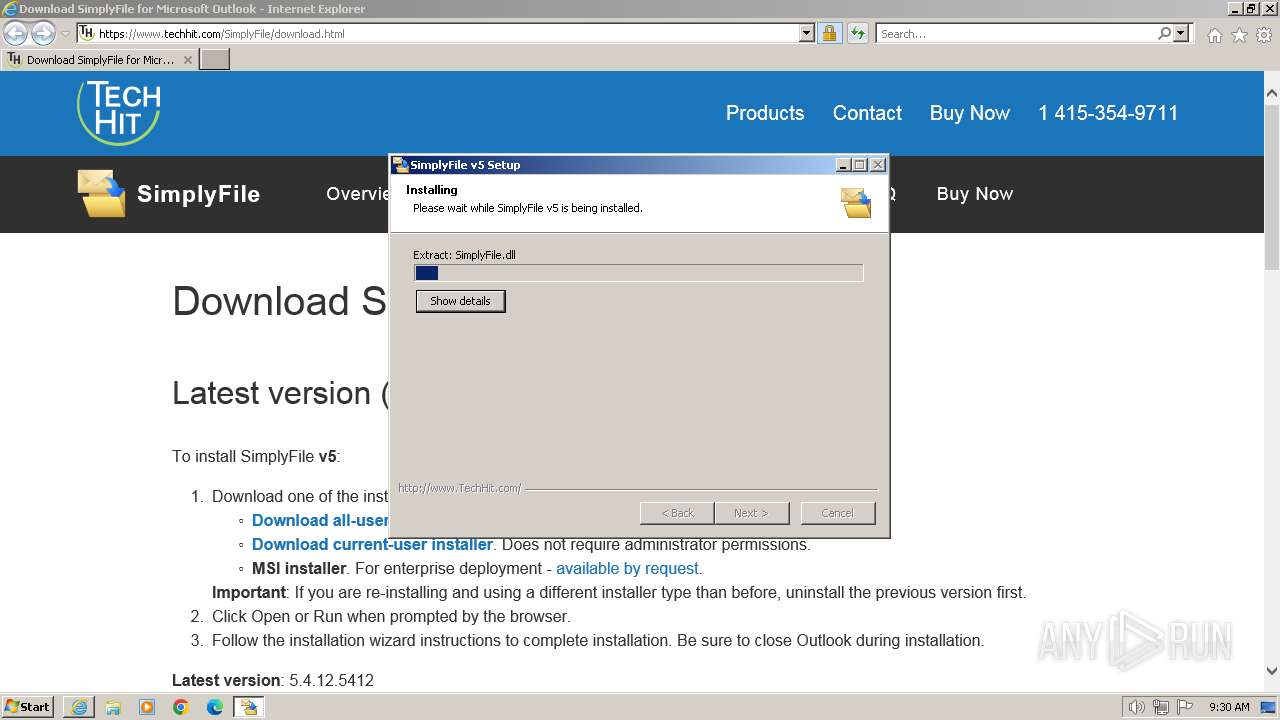
Task: Expand the address bar autocomplete dropdown
Action: pyautogui.click(x=807, y=33)
